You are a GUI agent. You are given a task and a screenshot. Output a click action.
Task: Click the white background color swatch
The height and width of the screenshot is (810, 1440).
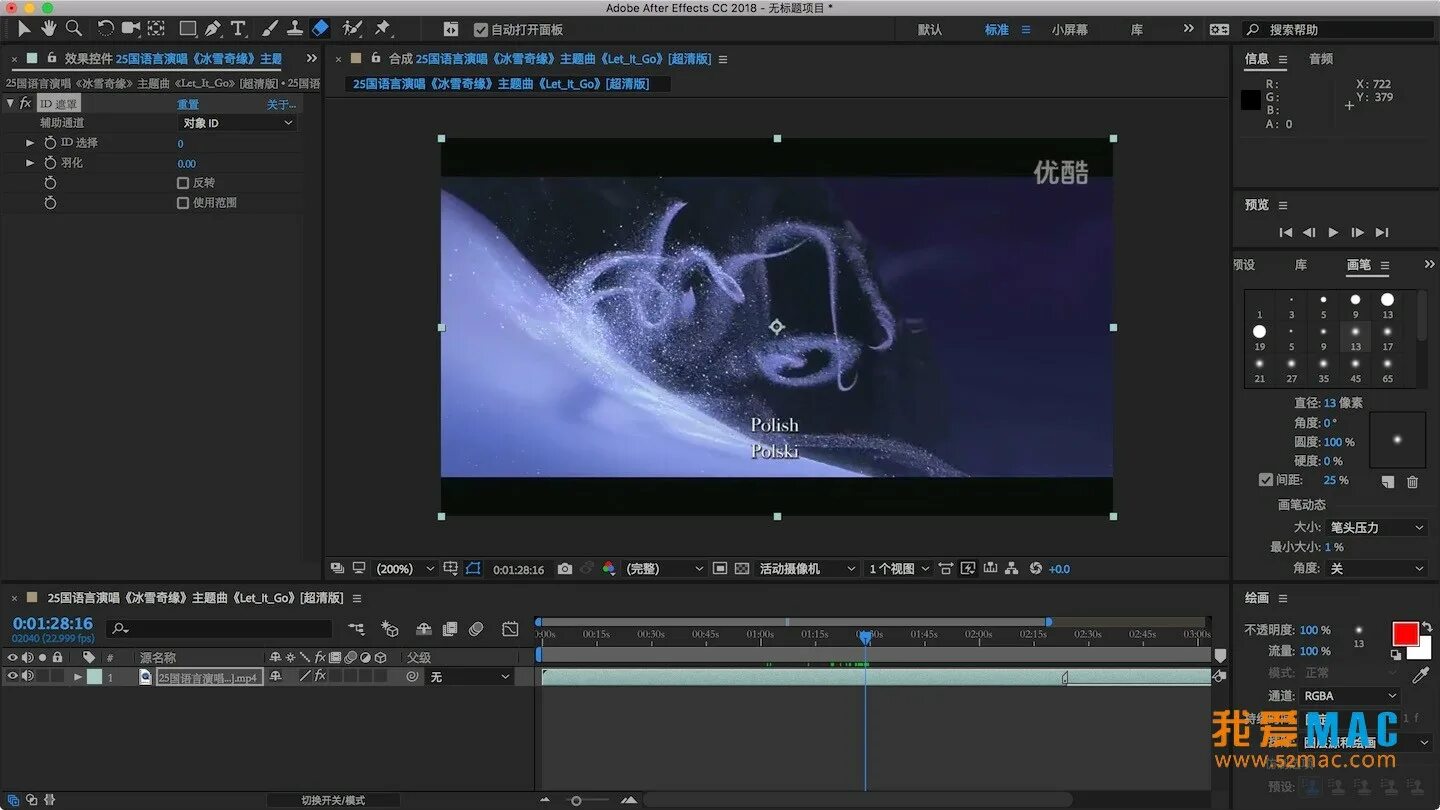tap(1424, 652)
